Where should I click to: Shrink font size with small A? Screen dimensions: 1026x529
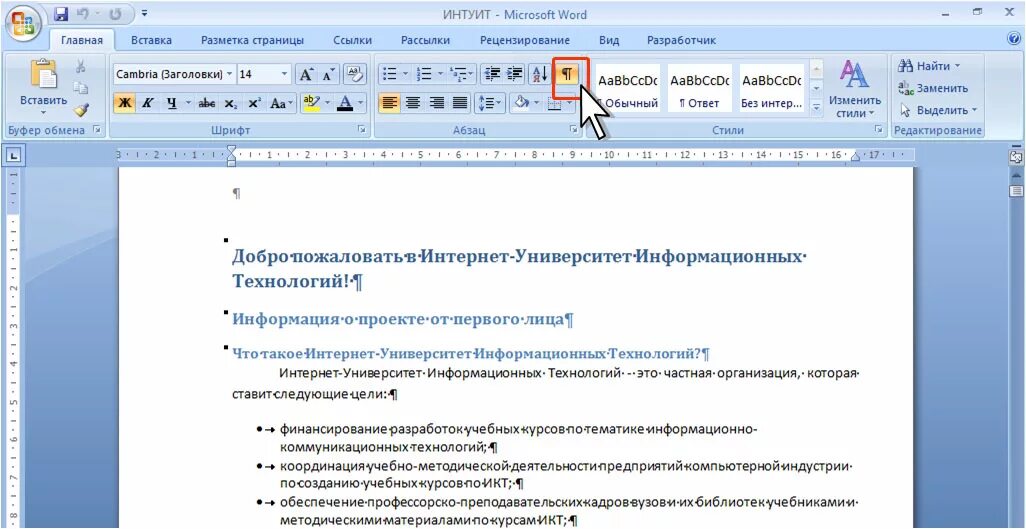click(328, 75)
